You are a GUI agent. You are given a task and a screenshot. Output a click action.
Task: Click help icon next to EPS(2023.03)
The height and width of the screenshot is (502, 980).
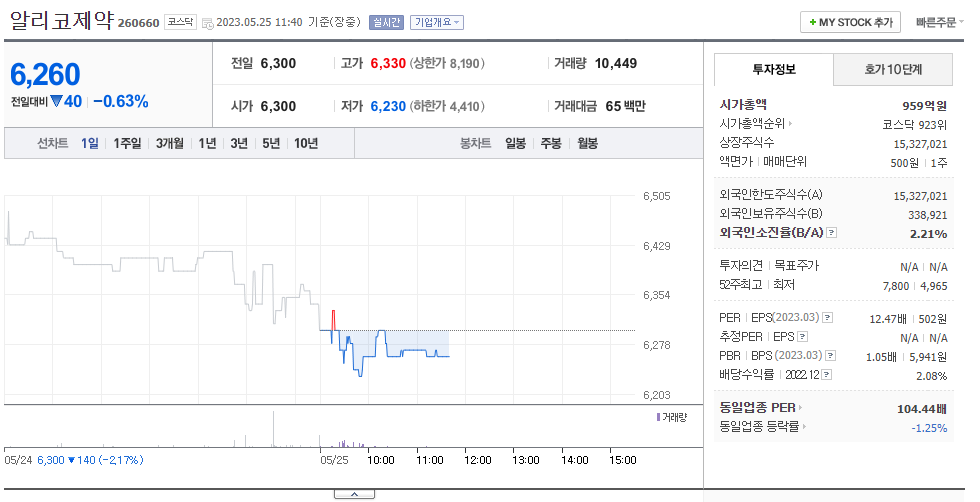click(828, 318)
